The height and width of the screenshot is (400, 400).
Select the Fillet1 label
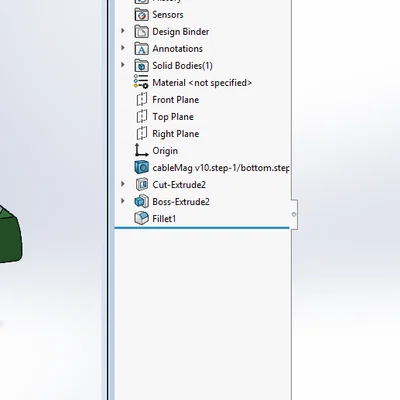[164, 219]
